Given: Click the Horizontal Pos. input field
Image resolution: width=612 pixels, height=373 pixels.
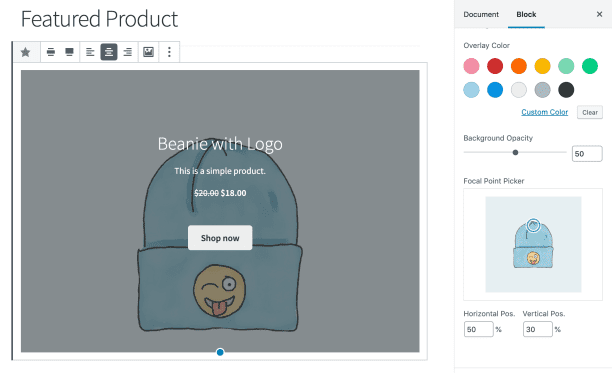Looking at the screenshot, I should [479, 329].
